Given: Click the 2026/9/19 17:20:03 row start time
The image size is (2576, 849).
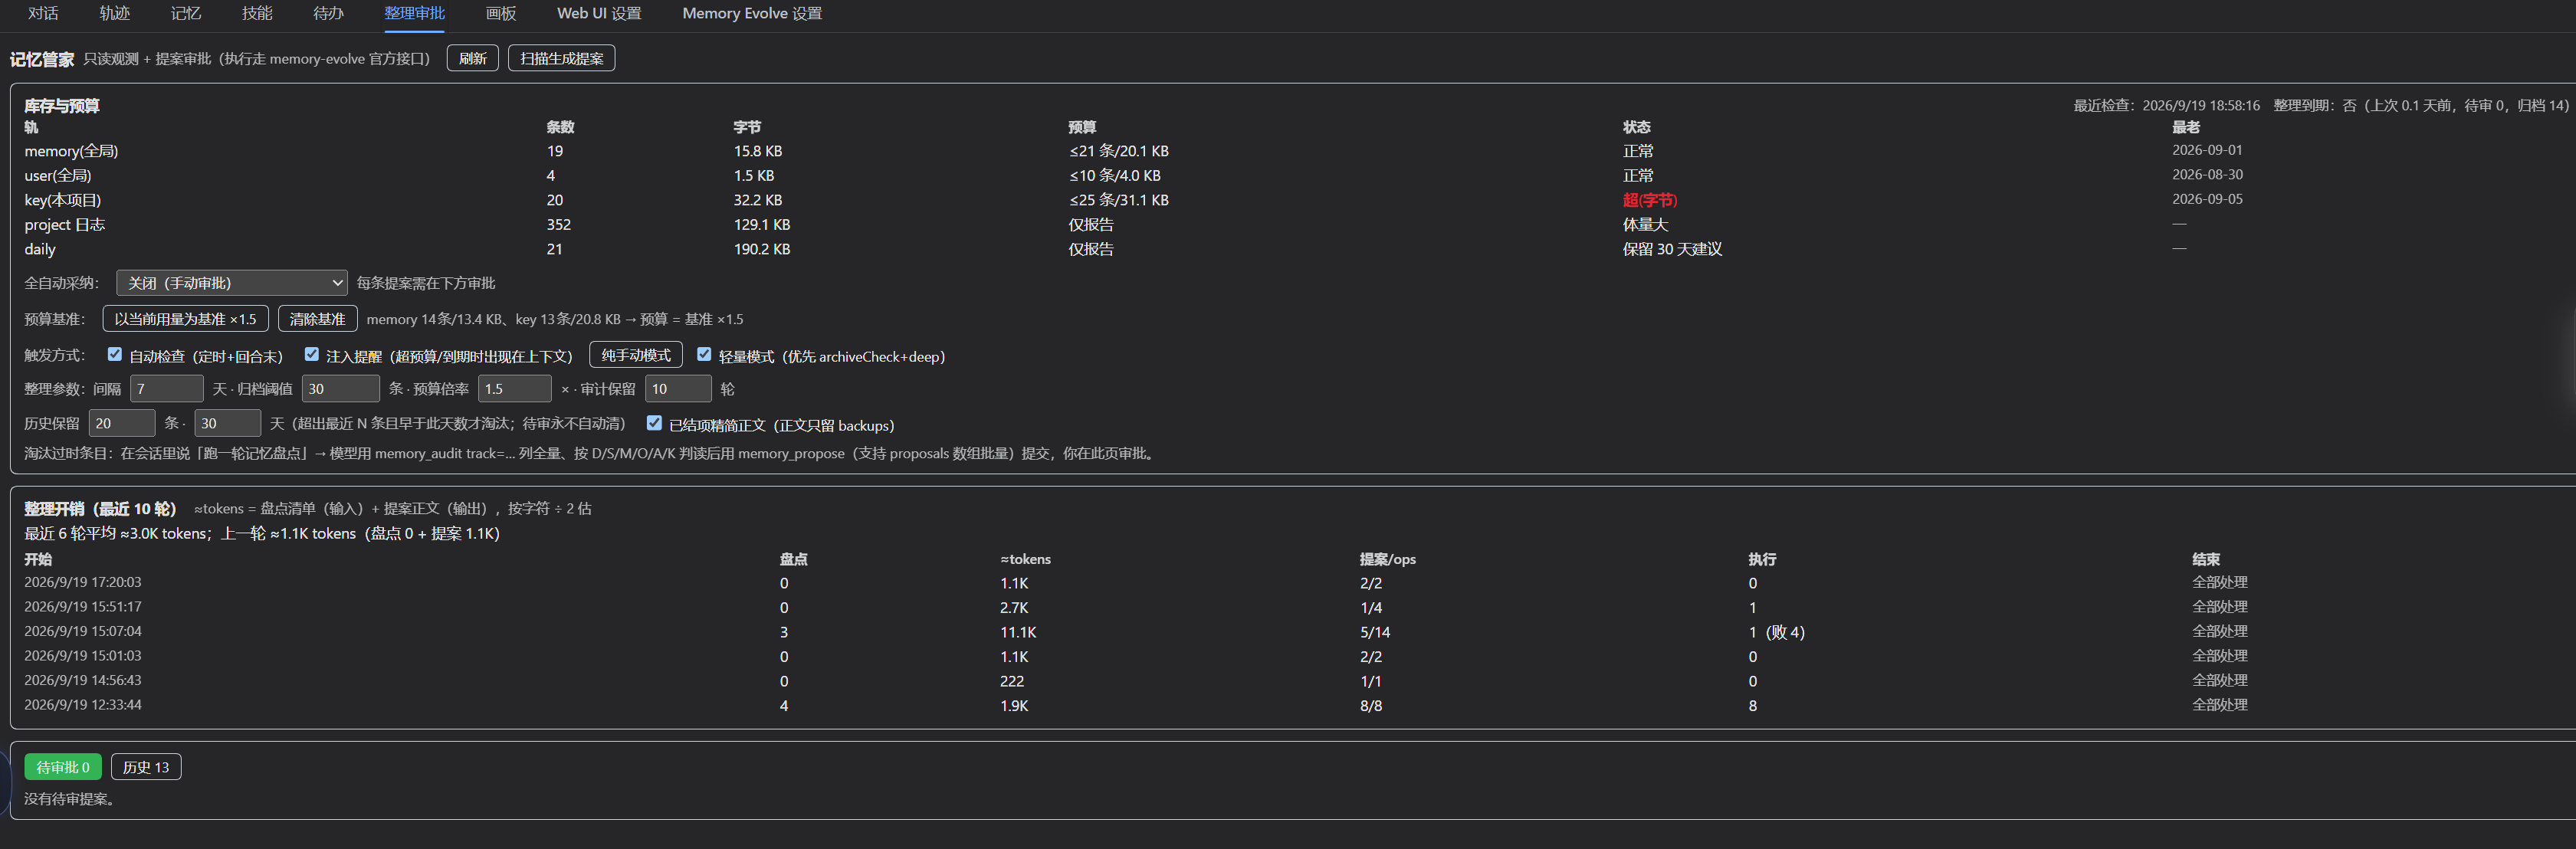Looking at the screenshot, I should [83, 582].
